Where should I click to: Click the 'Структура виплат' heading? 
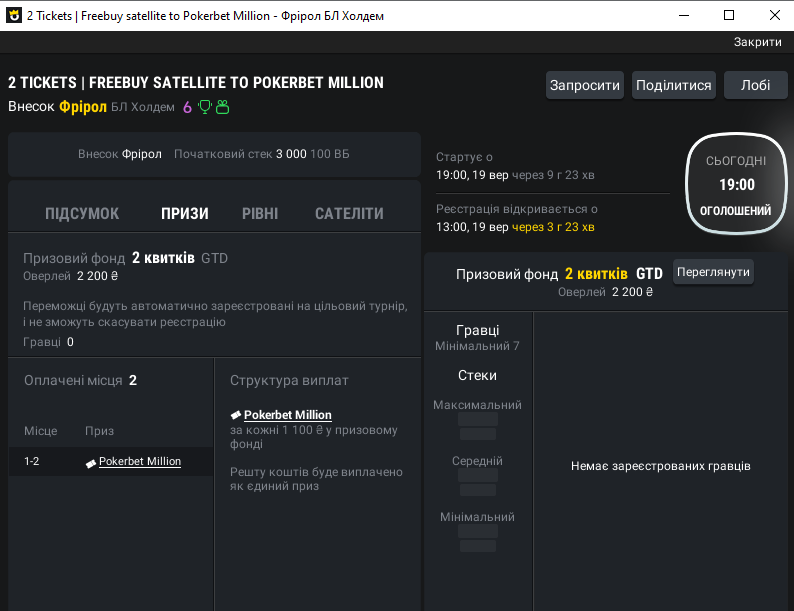(x=289, y=380)
